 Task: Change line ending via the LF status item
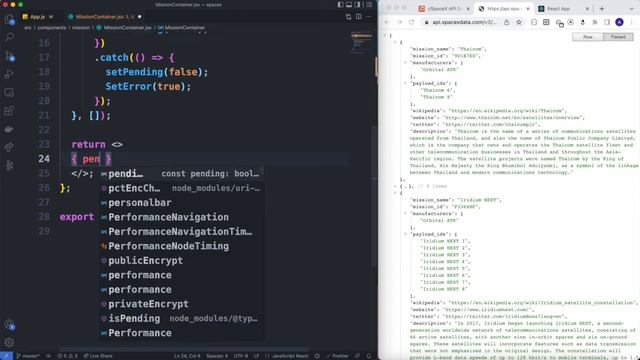click(256, 356)
